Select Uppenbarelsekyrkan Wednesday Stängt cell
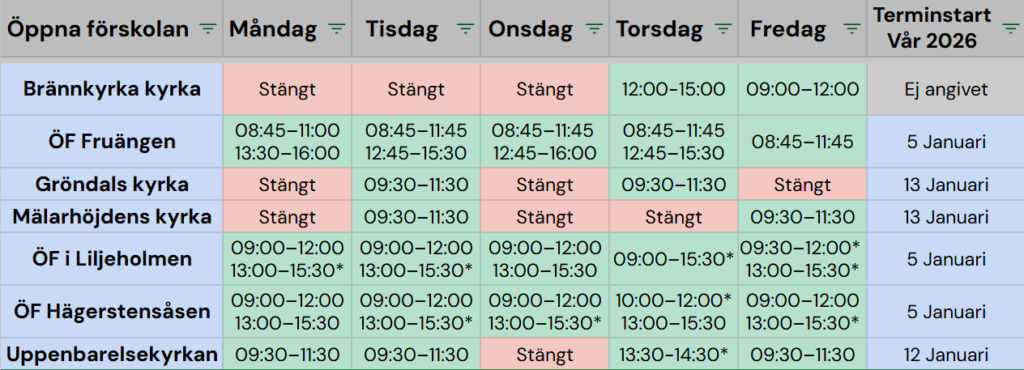The height and width of the screenshot is (370, 1024). pyautogui.click(x=545, y=354)
